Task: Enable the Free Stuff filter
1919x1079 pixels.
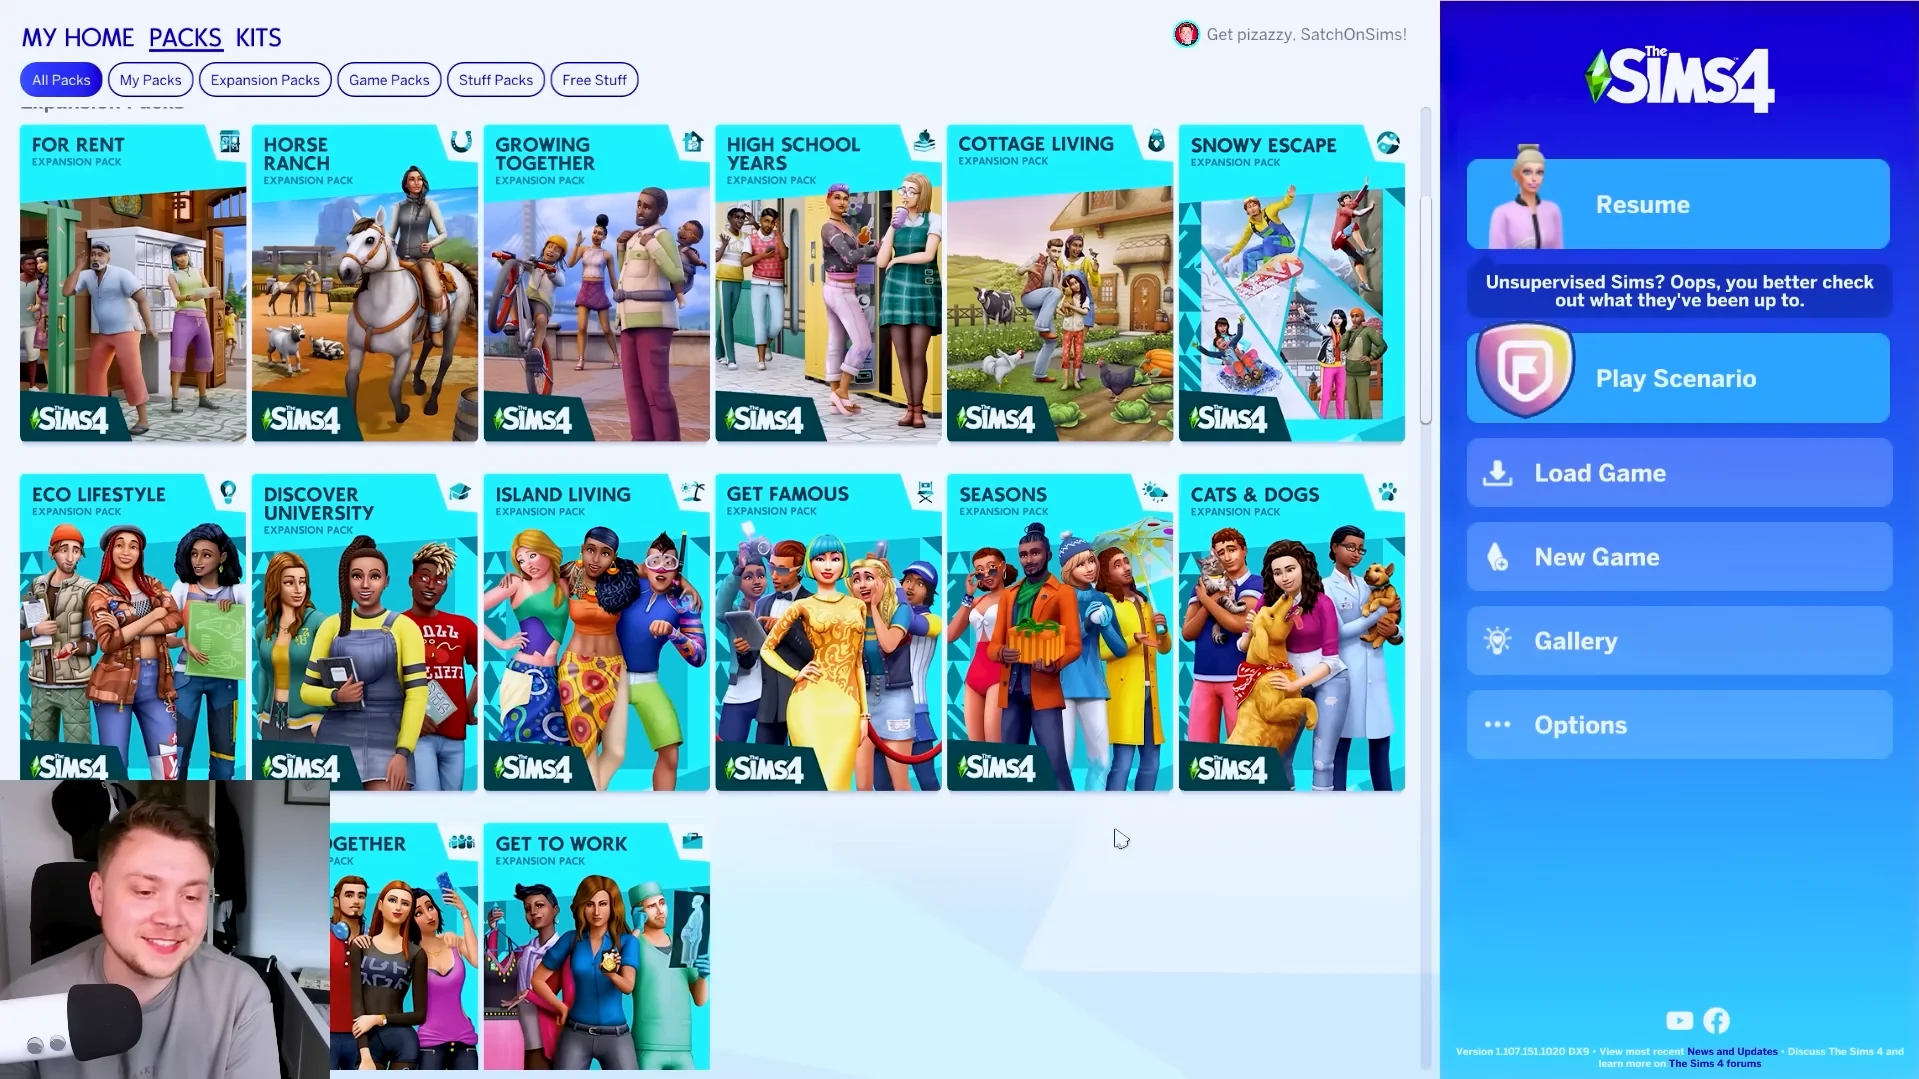Action: point(594,79)
